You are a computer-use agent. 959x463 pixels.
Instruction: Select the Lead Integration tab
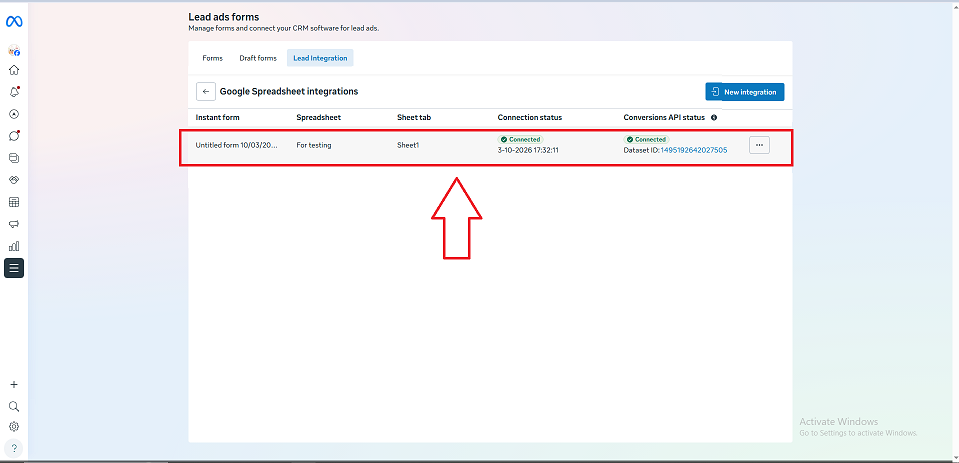point(320,58)
